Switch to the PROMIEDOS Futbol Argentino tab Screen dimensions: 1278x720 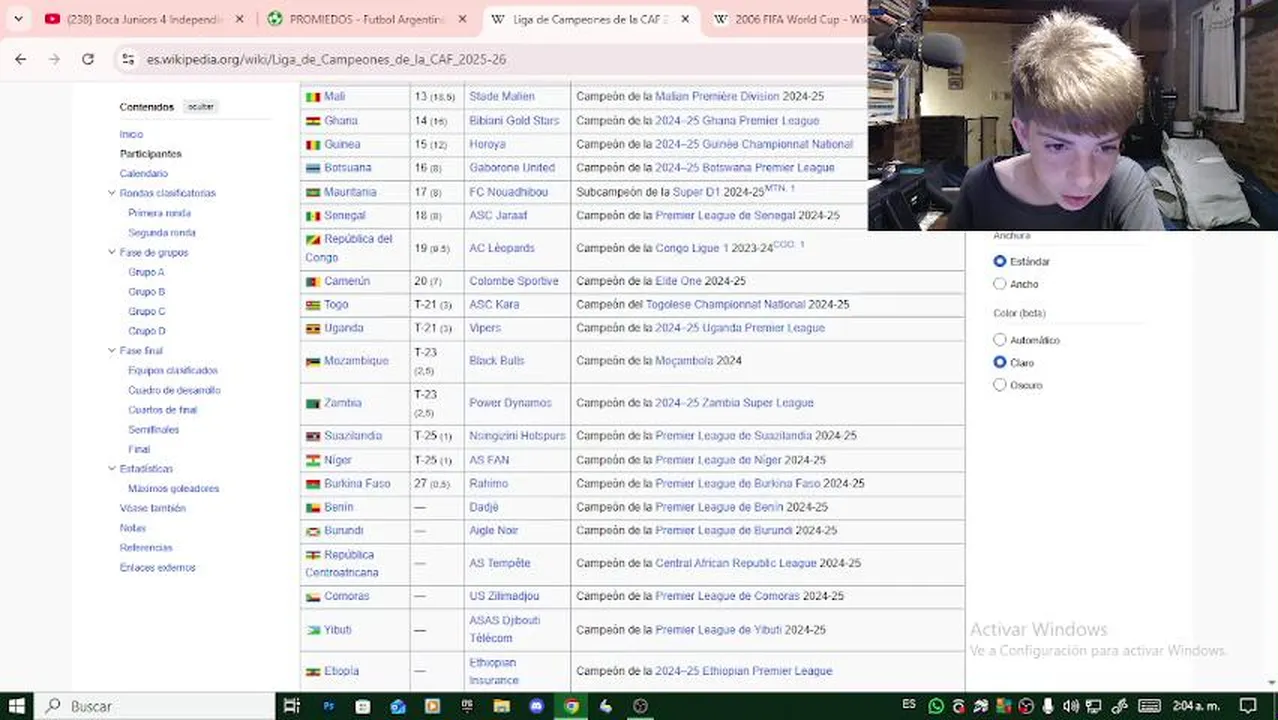point(367,19)
